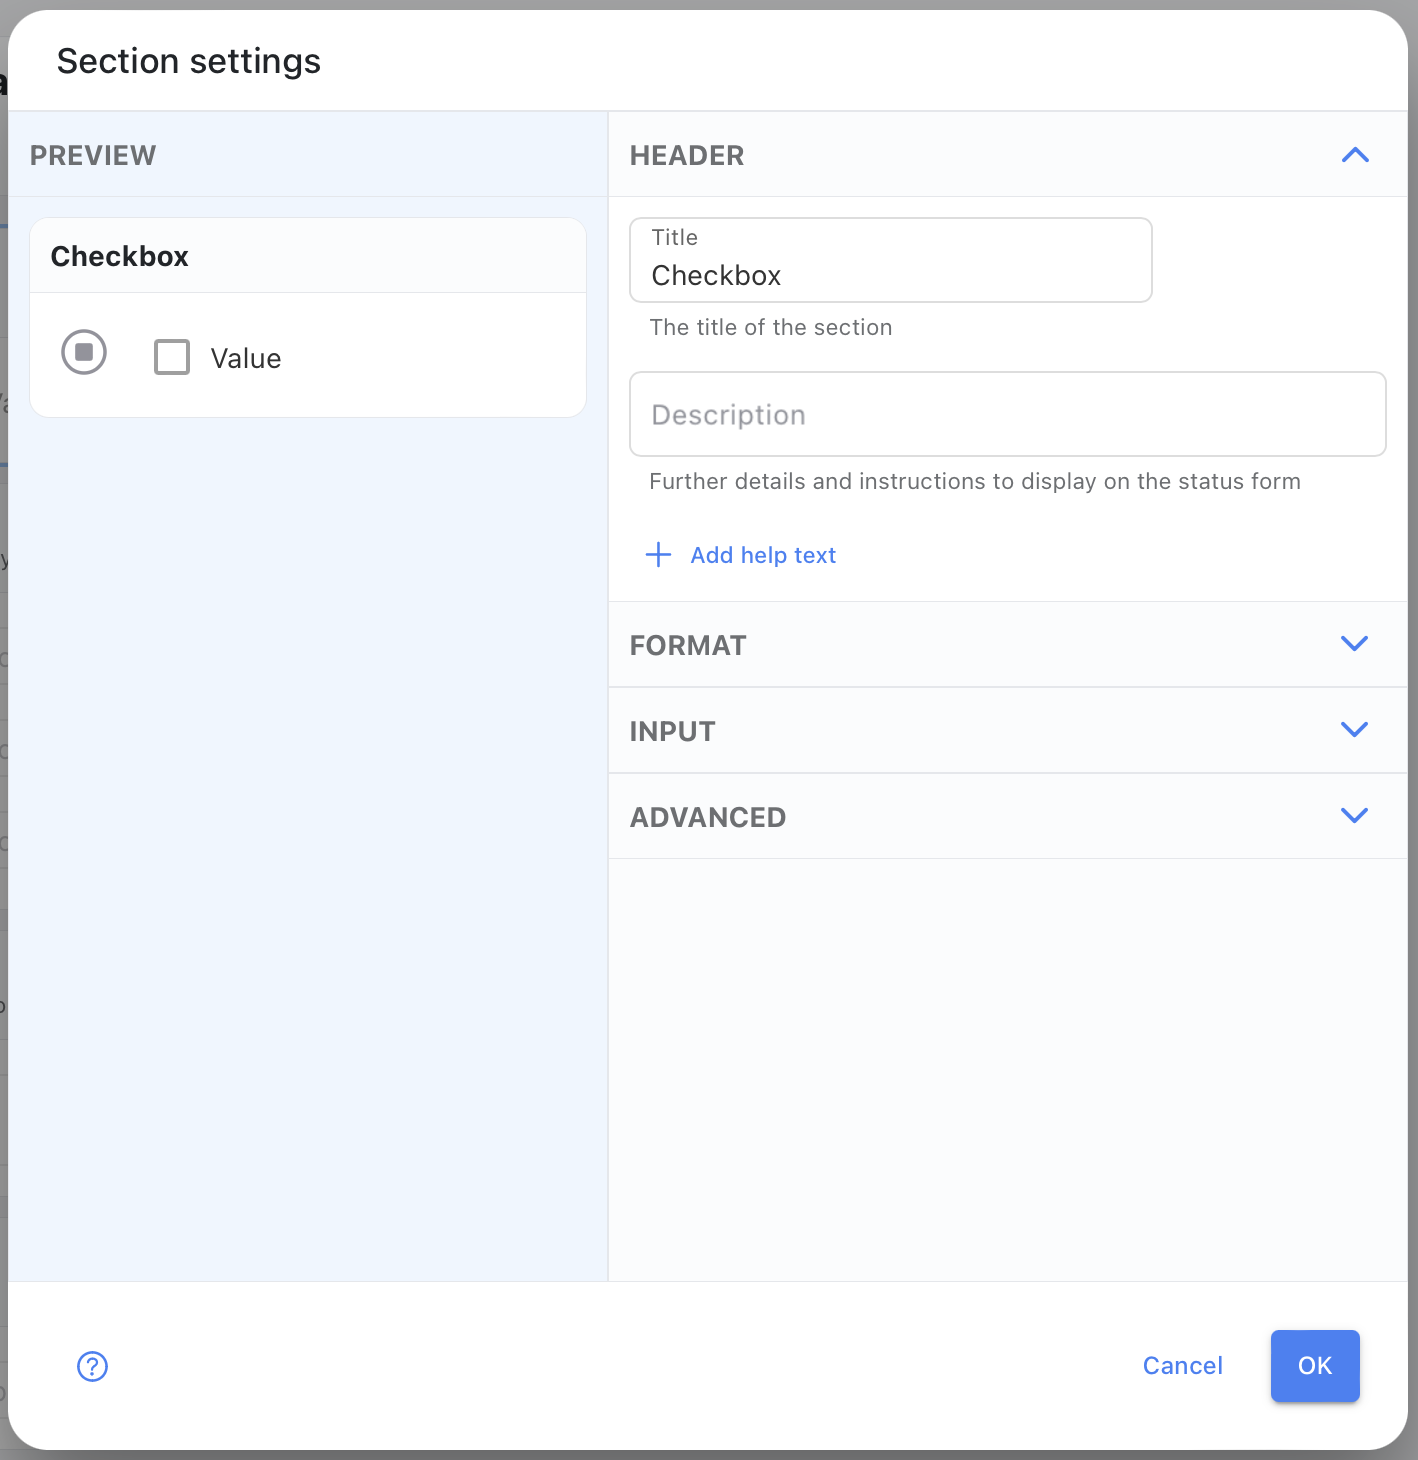Click the Checkbox heading in the preview
The image size is (1418, 1460).
[120, 256]
